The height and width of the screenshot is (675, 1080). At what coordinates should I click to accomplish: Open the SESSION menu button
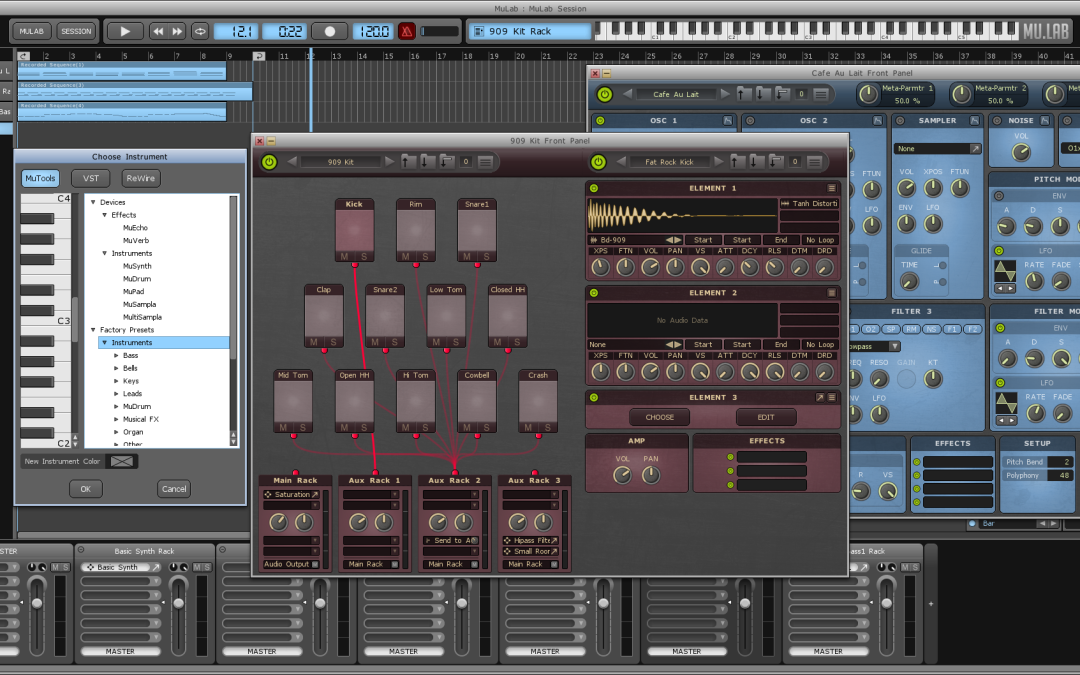76,31
